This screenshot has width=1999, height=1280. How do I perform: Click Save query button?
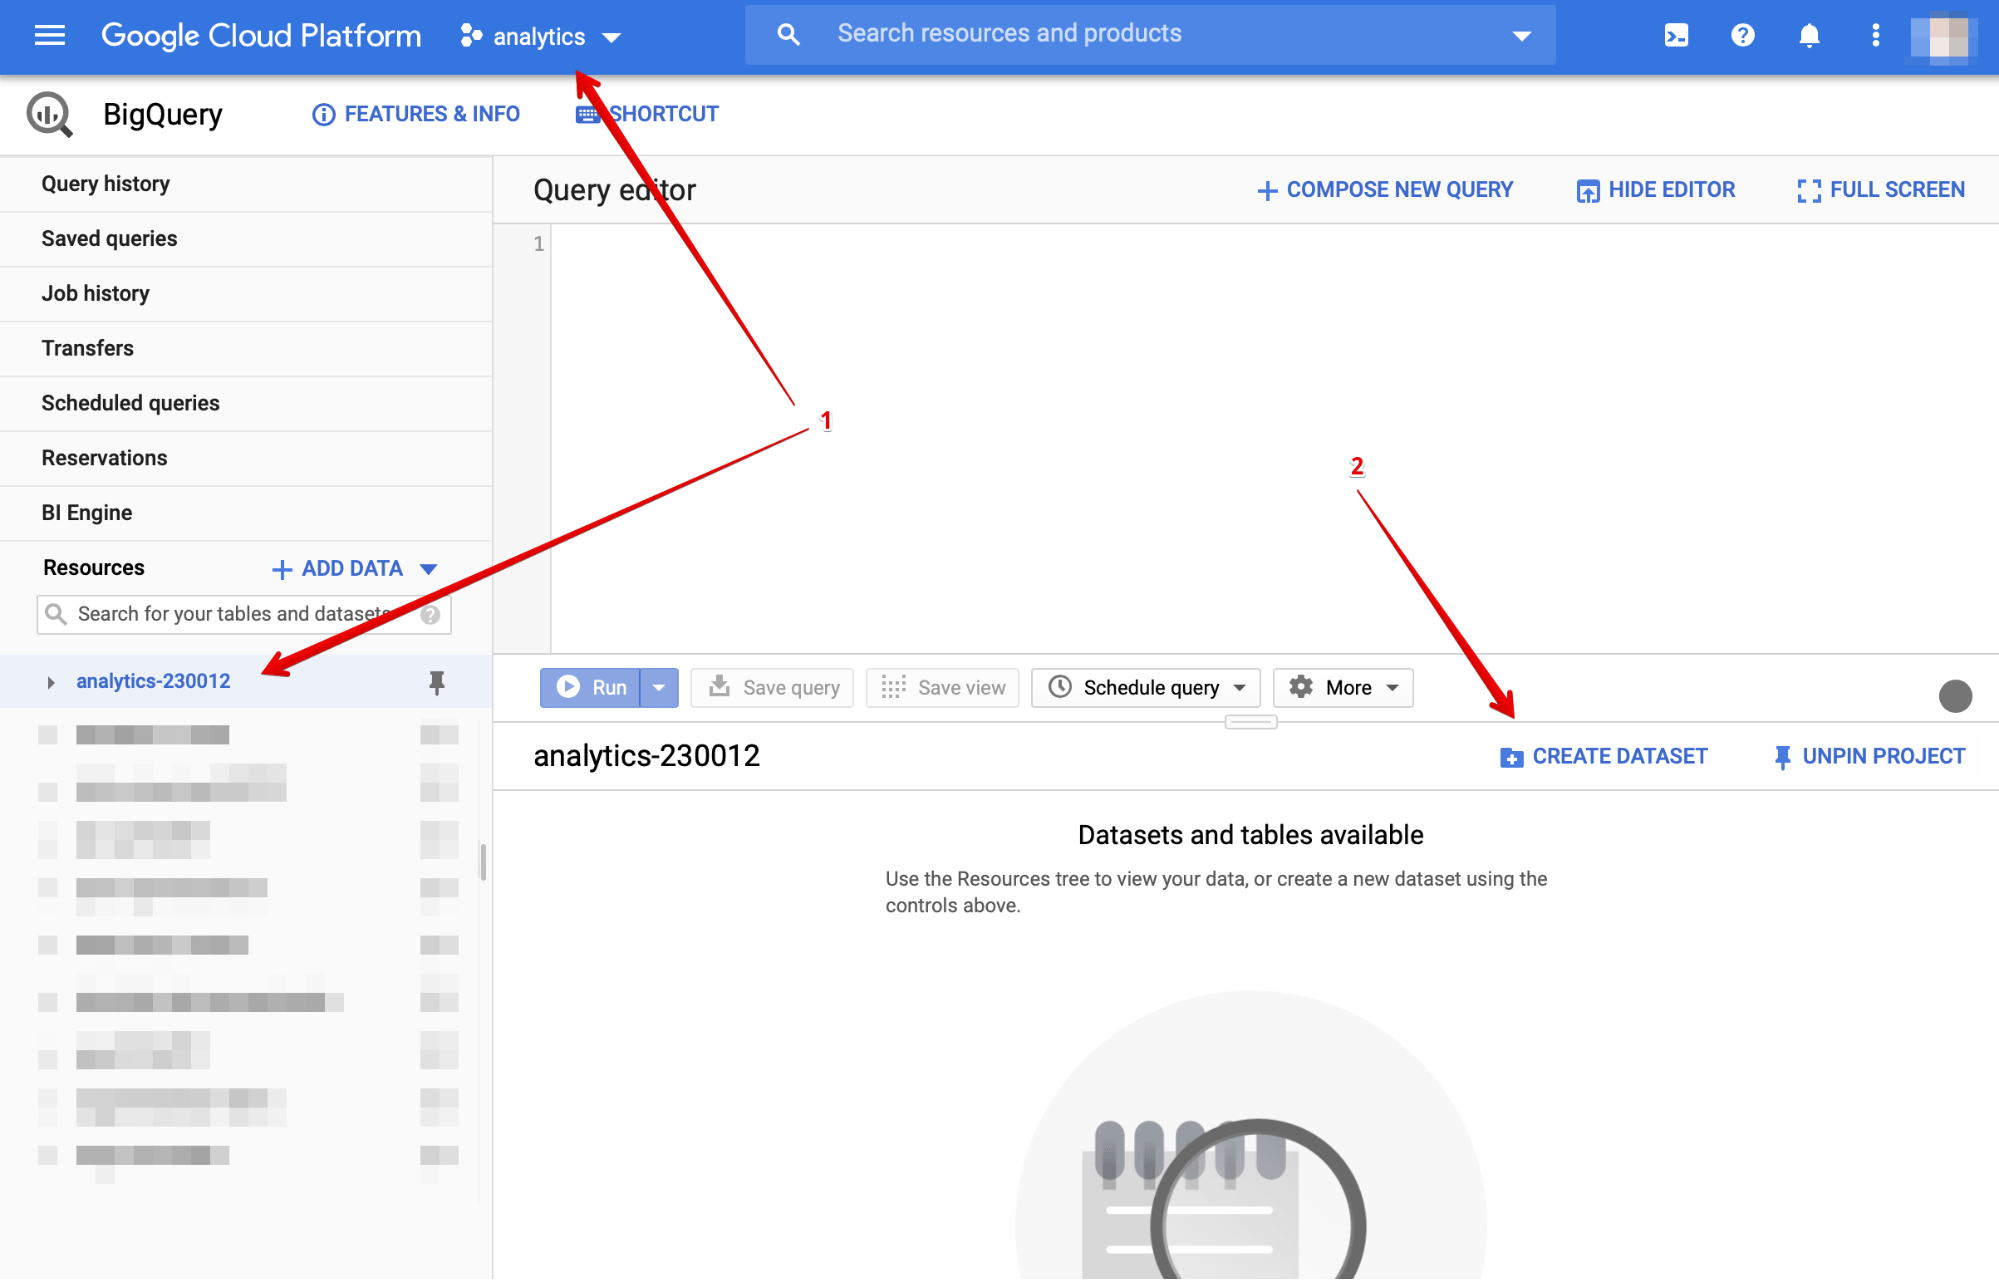(x=773, y=688)
